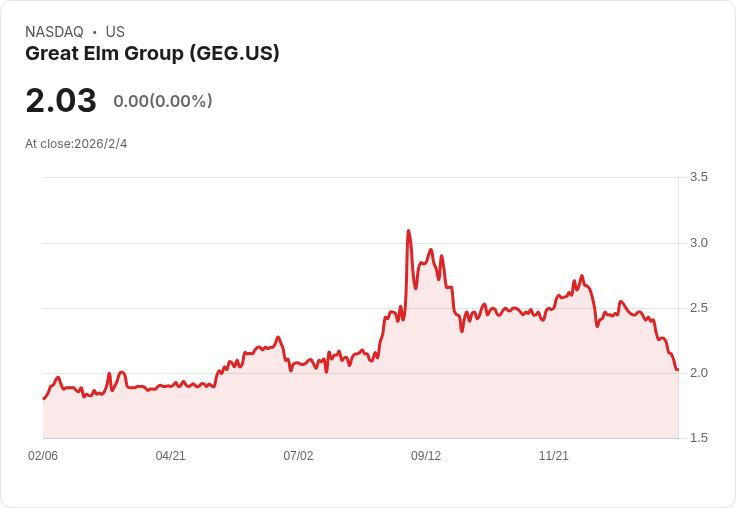Click the 07/02 date on the x-axis

coord(298,456)
